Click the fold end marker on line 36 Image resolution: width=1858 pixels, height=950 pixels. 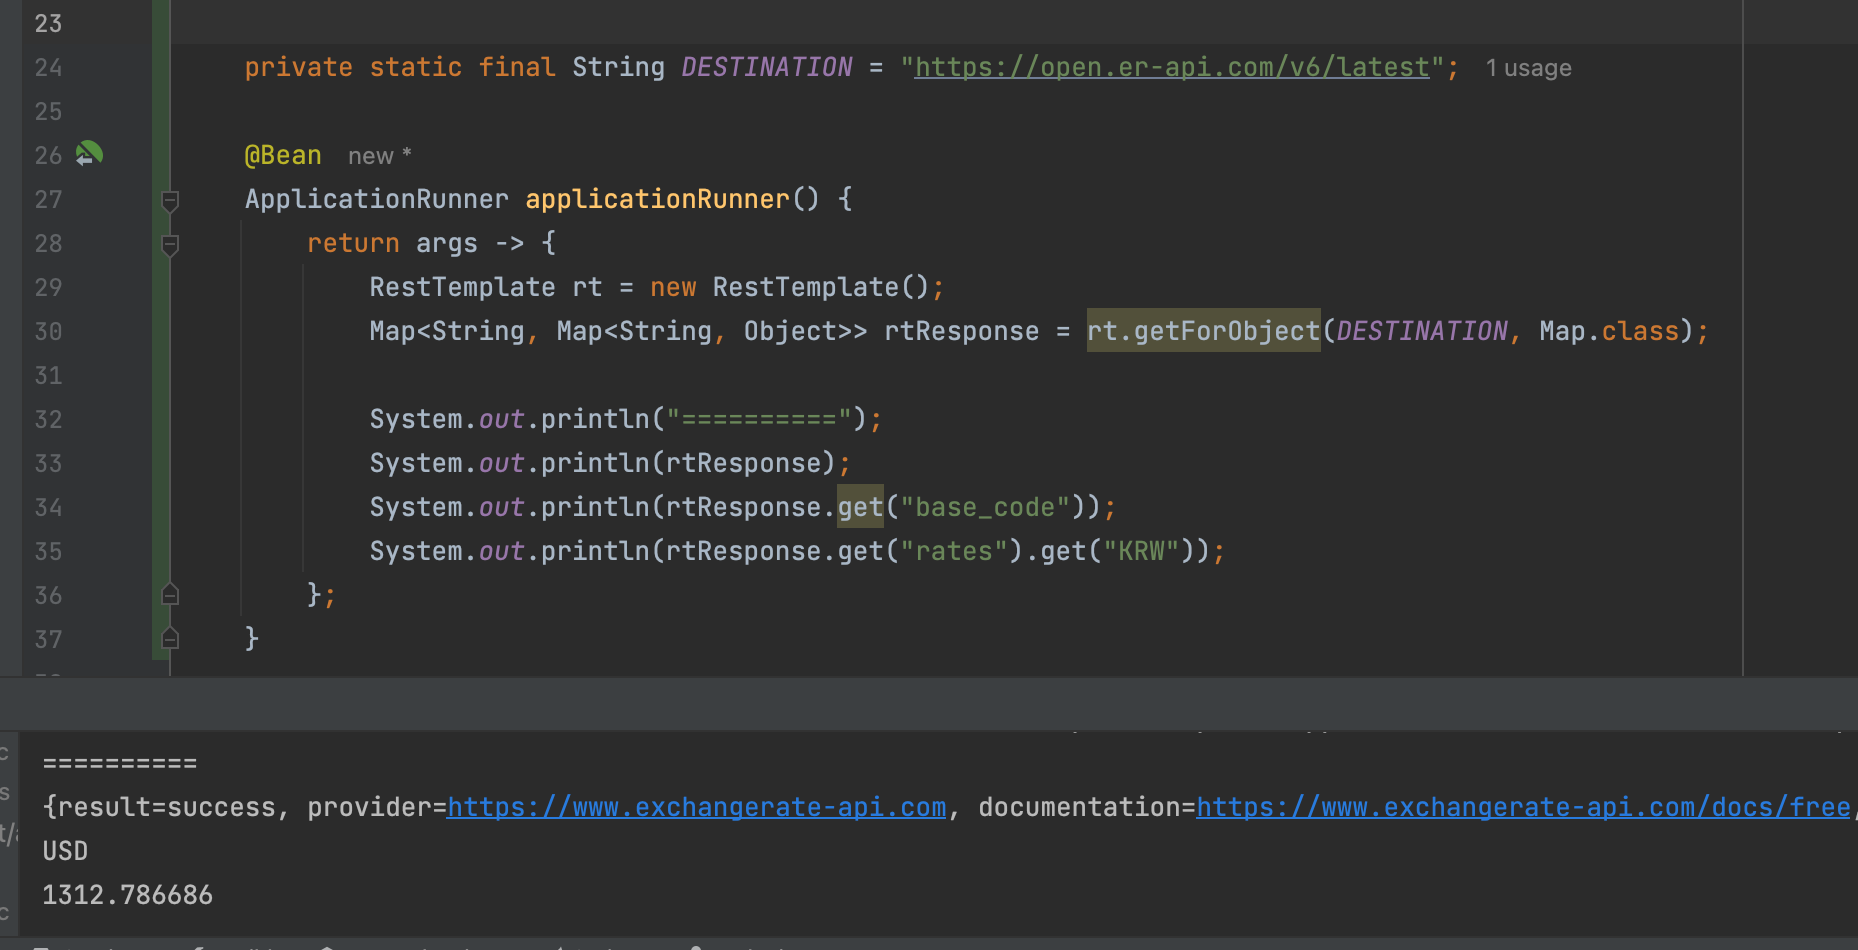point(170,595)
